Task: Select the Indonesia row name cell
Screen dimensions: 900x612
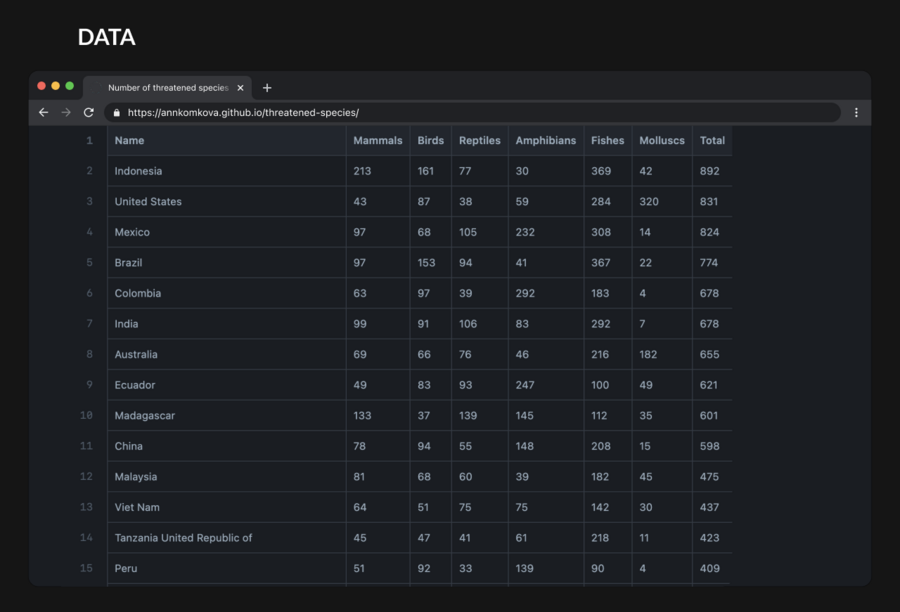Action: (x=138, y=171)
